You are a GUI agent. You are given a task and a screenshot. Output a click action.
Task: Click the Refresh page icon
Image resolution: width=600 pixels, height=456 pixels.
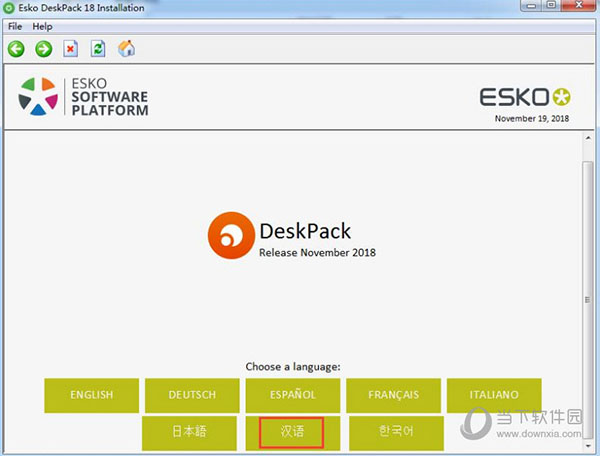[98, 49]
